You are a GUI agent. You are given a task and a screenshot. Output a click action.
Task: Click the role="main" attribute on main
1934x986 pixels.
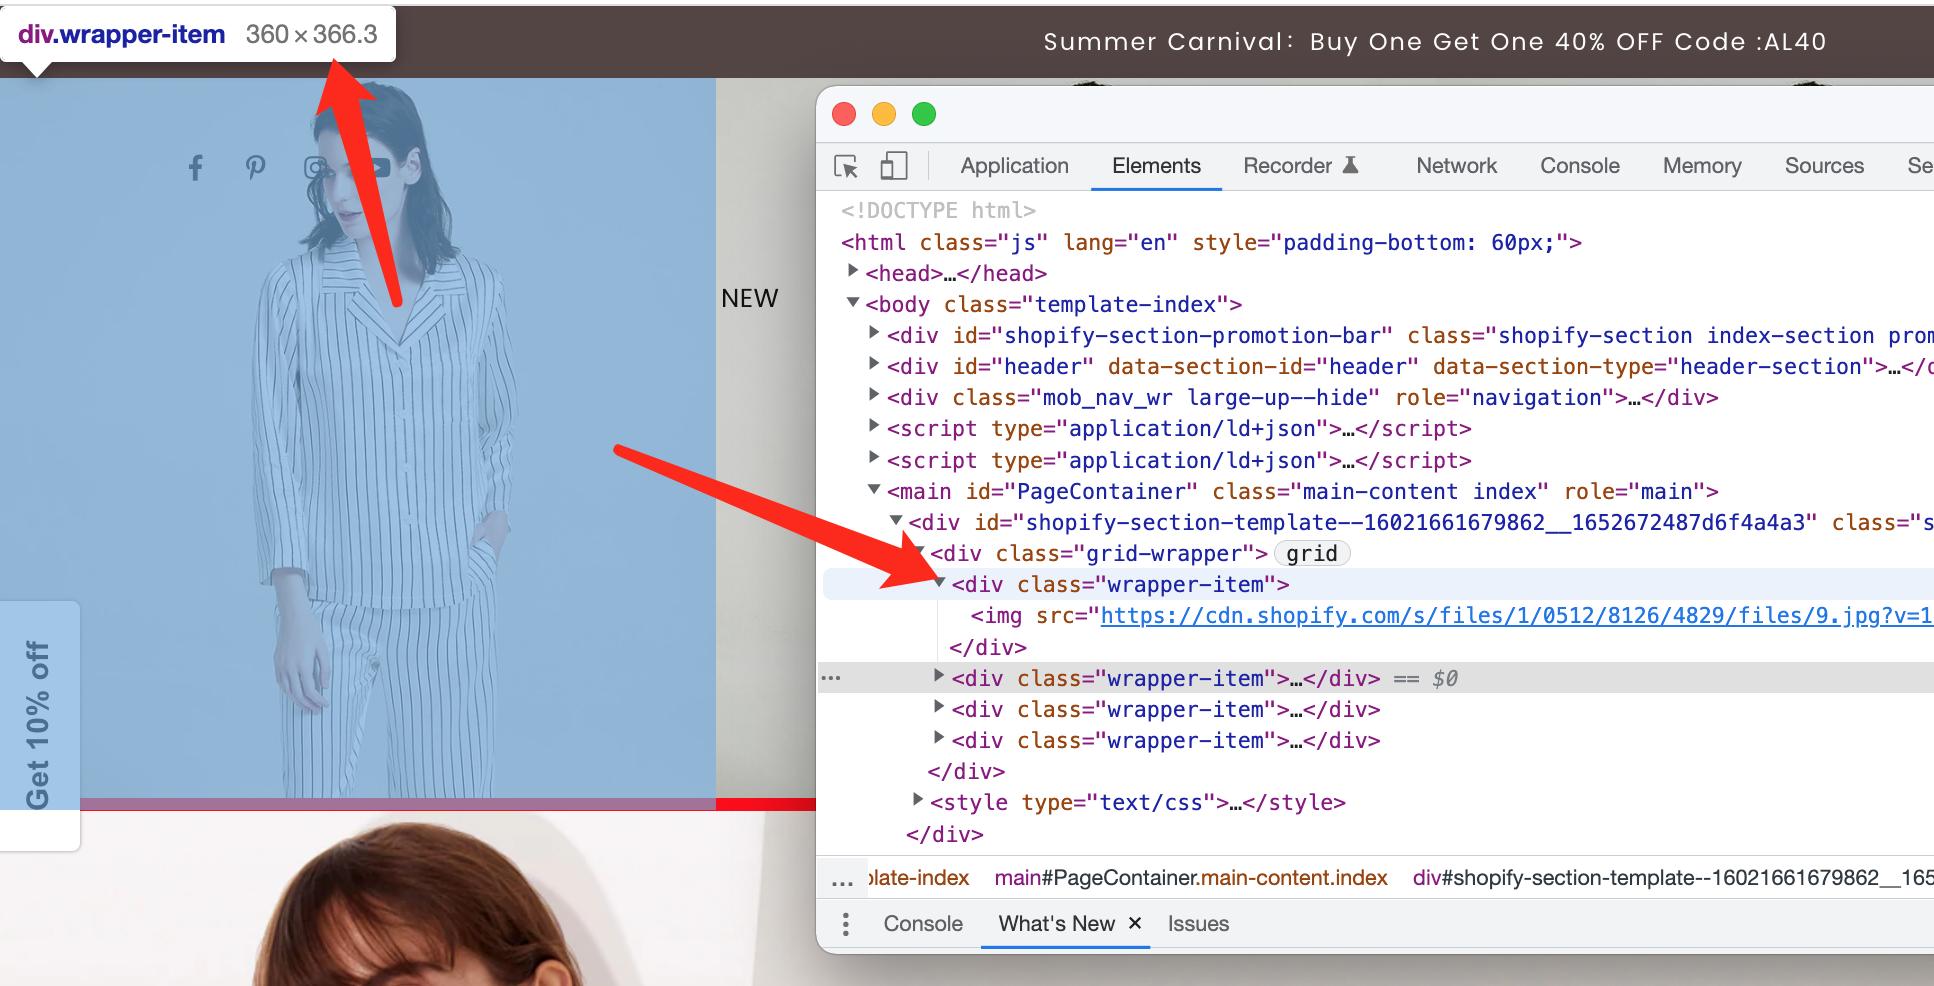tap(1634, 492)
